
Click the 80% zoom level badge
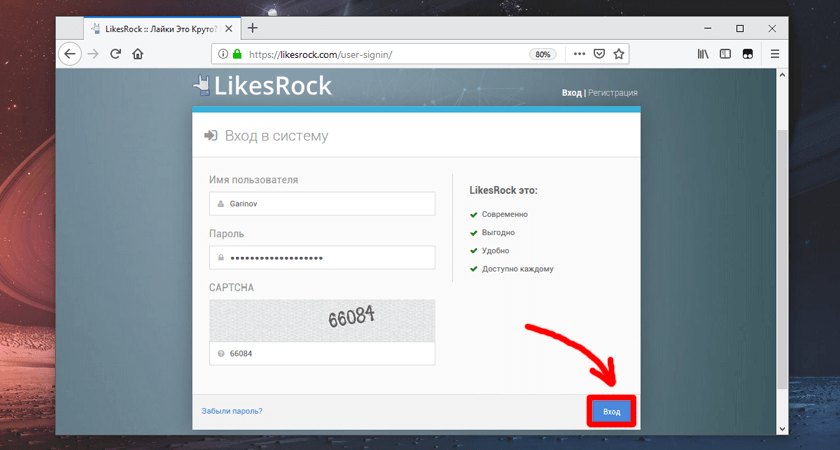543,54
